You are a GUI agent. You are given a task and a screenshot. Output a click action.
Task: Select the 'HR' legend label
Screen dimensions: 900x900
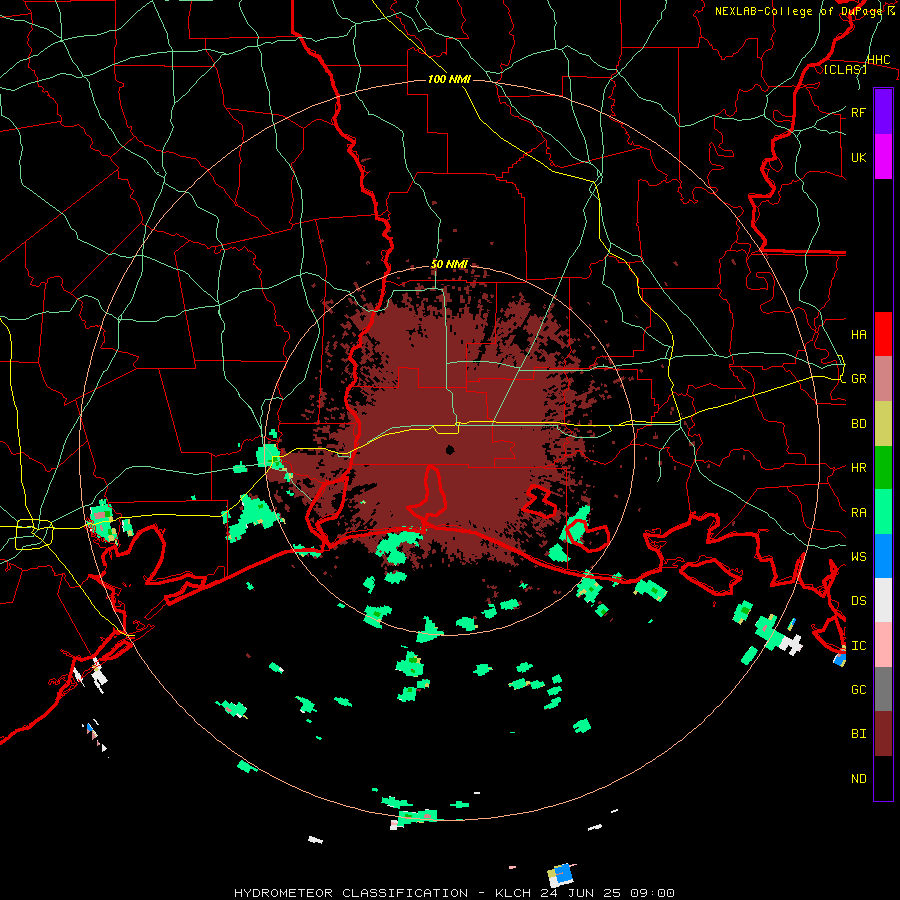coord(858,468)
